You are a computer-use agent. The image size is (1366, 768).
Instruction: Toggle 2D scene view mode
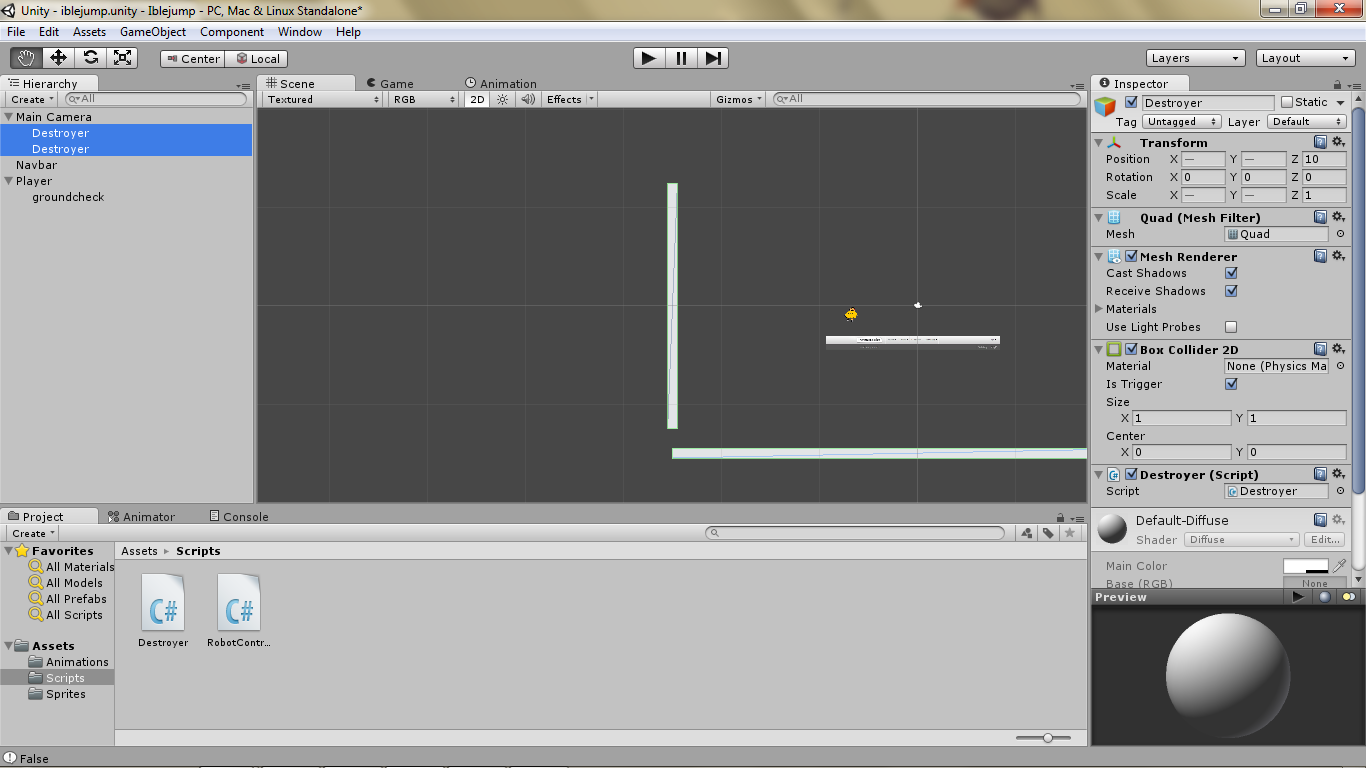(x=478, y=99)
